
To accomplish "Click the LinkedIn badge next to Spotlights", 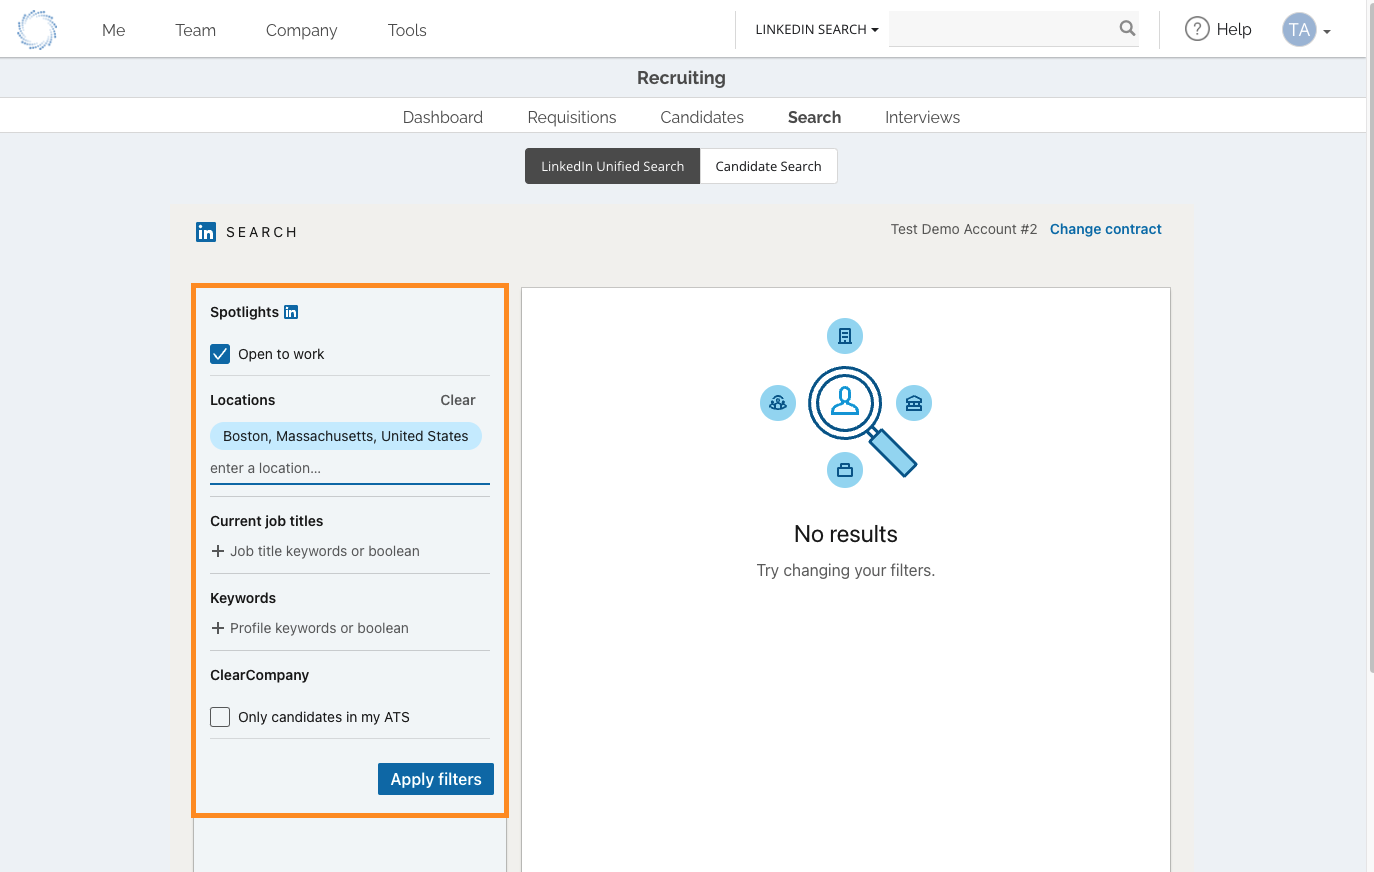I will click(x=291, y=312).
